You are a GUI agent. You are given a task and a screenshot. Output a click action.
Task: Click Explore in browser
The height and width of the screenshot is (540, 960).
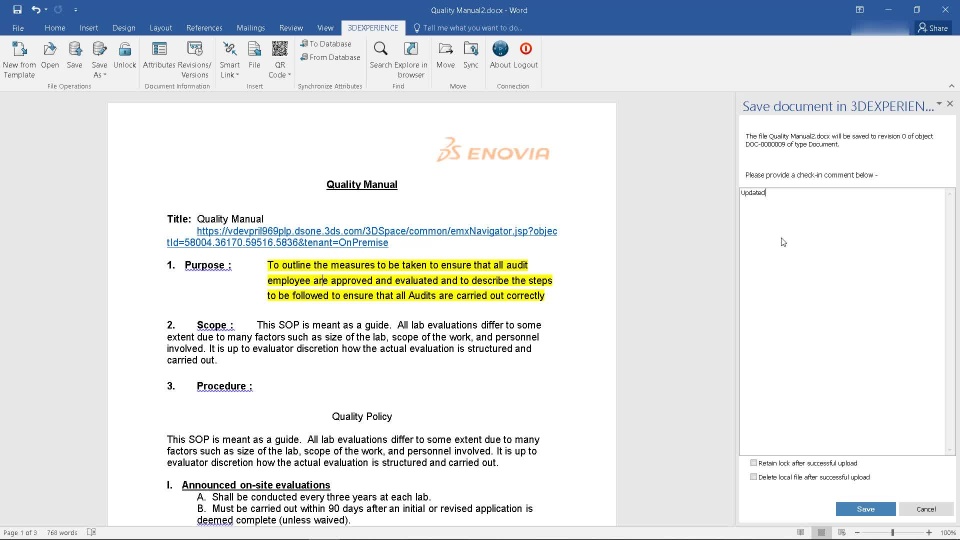click(411, 59)
